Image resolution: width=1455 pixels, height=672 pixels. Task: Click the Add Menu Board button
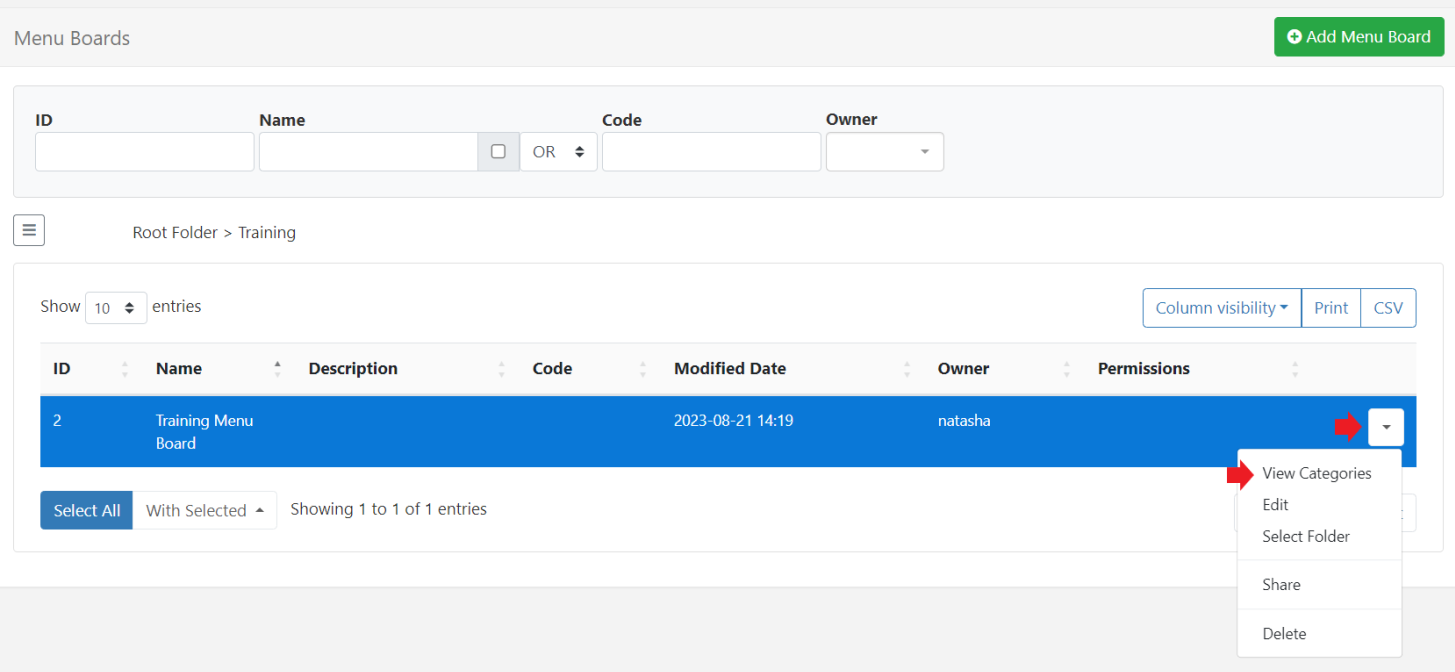click(1358, 37)
